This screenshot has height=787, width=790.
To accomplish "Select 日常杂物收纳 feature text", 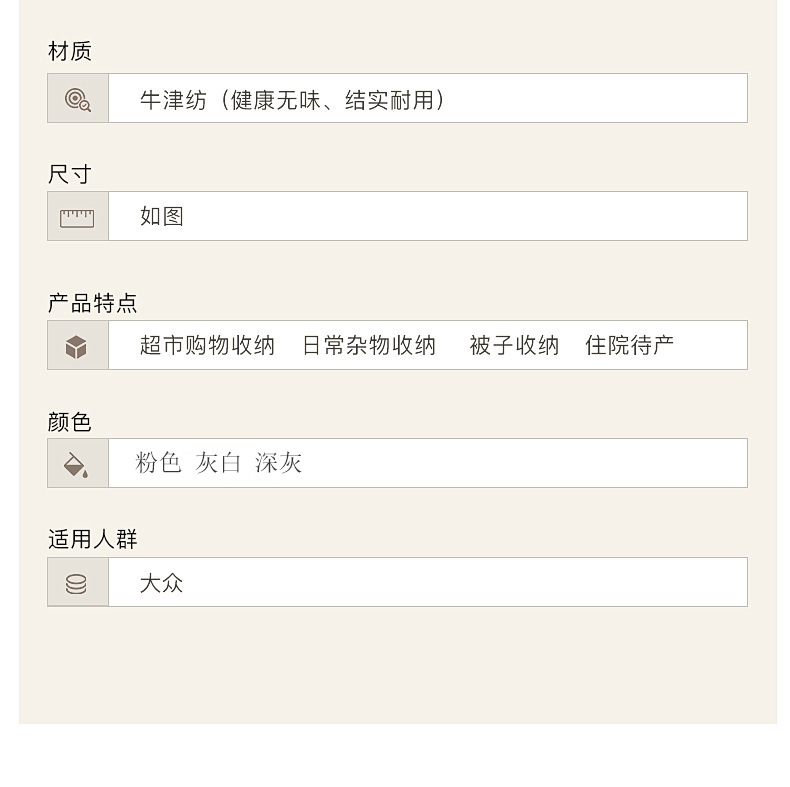I will pyautogui.click(x=369, y=346).
